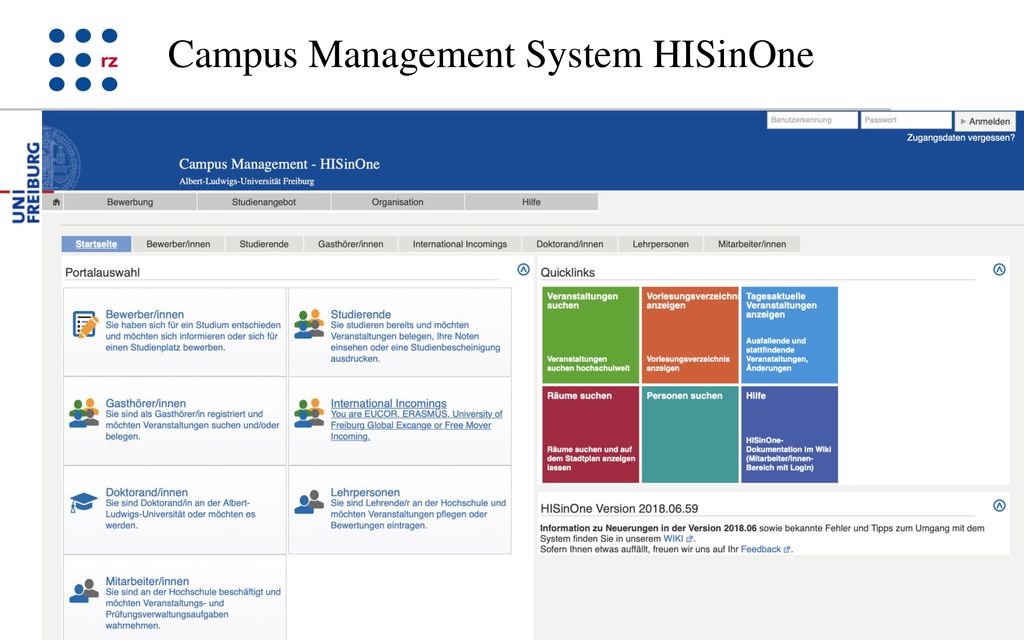Click the external link icon beside WIKI
Image resolution: width=1024 pixels, height=640 pixels.
[x=689, y=539]
